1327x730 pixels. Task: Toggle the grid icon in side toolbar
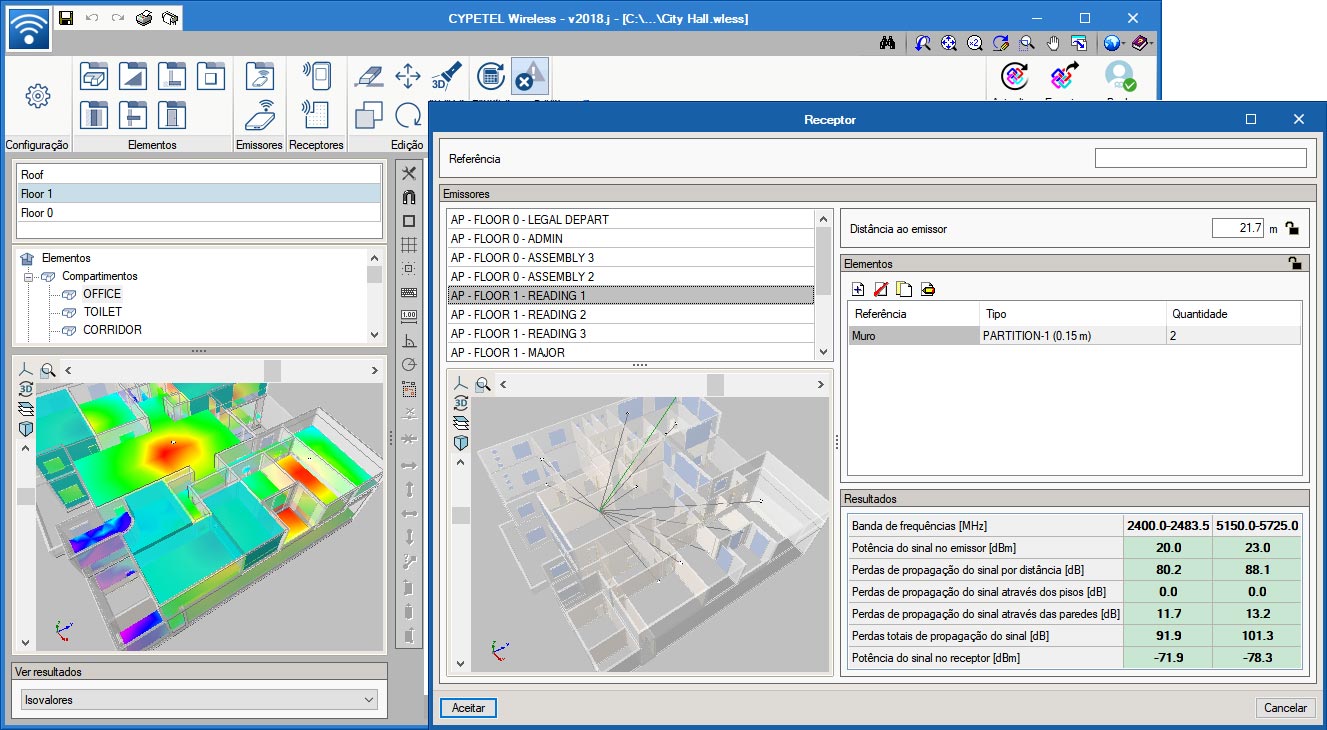pos(409,245)
